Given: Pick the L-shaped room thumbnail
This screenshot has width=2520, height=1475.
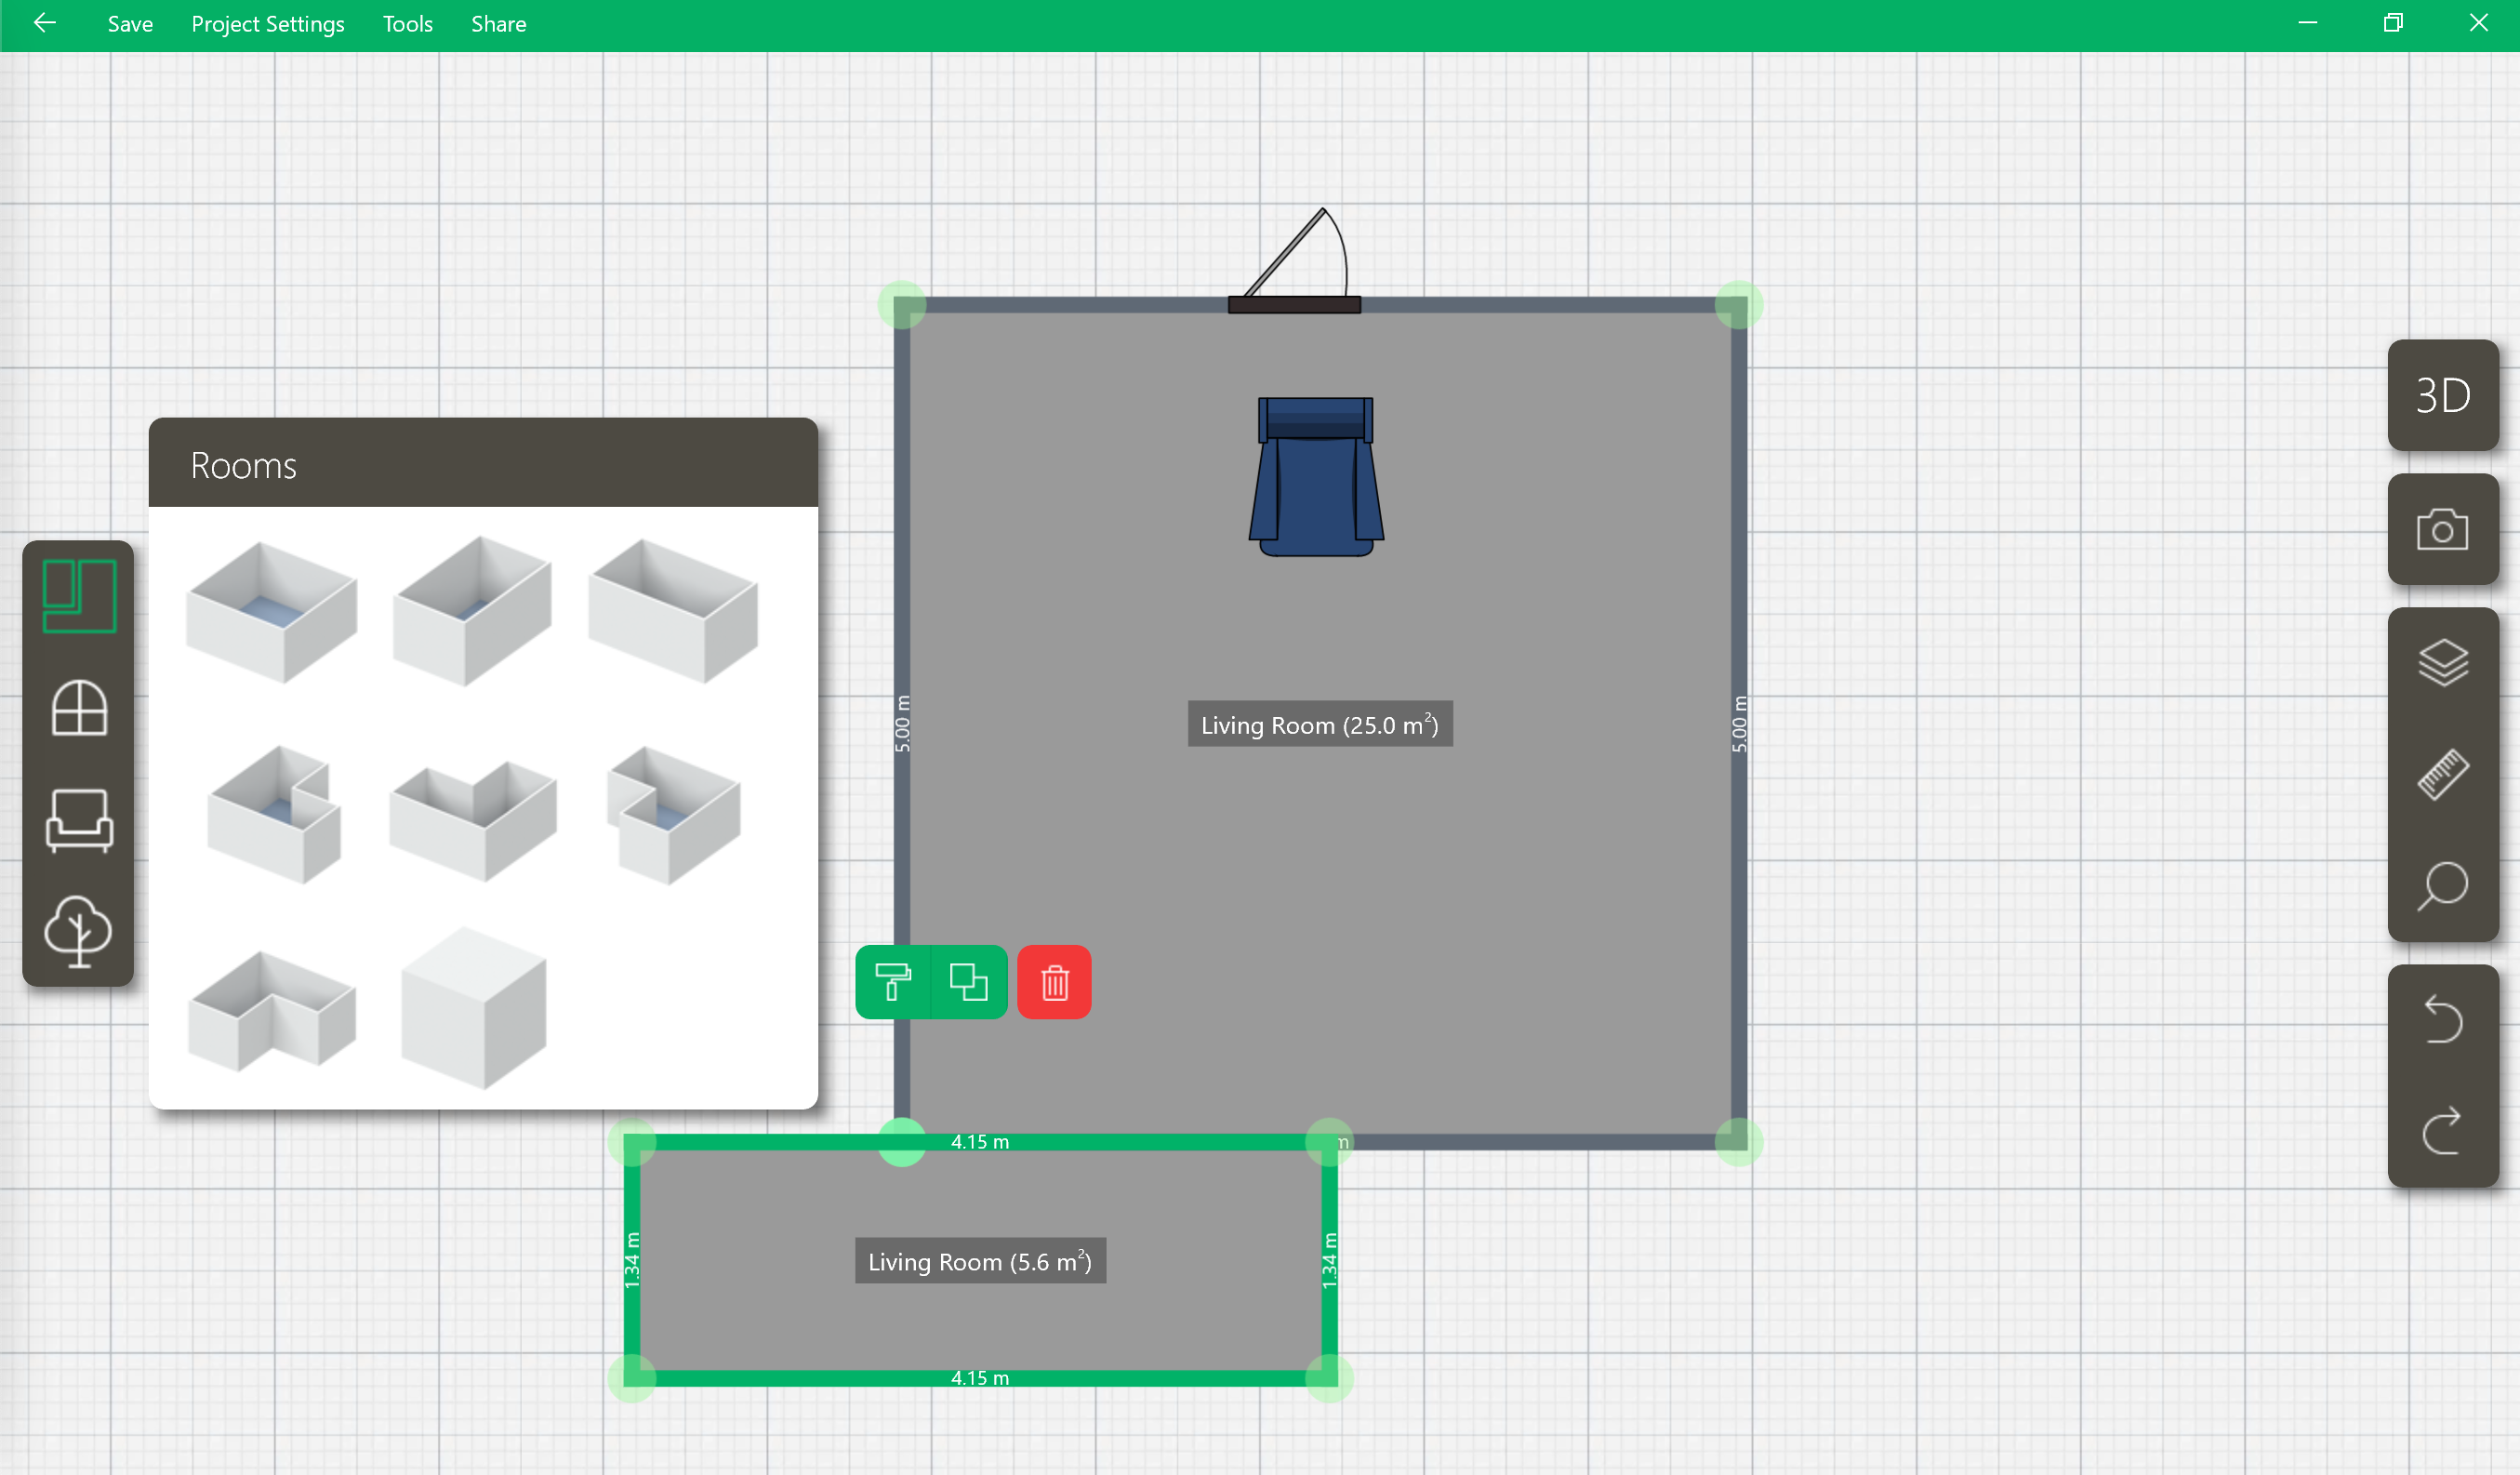Looking at the screenshot, I should click(x=272, y=1010).
